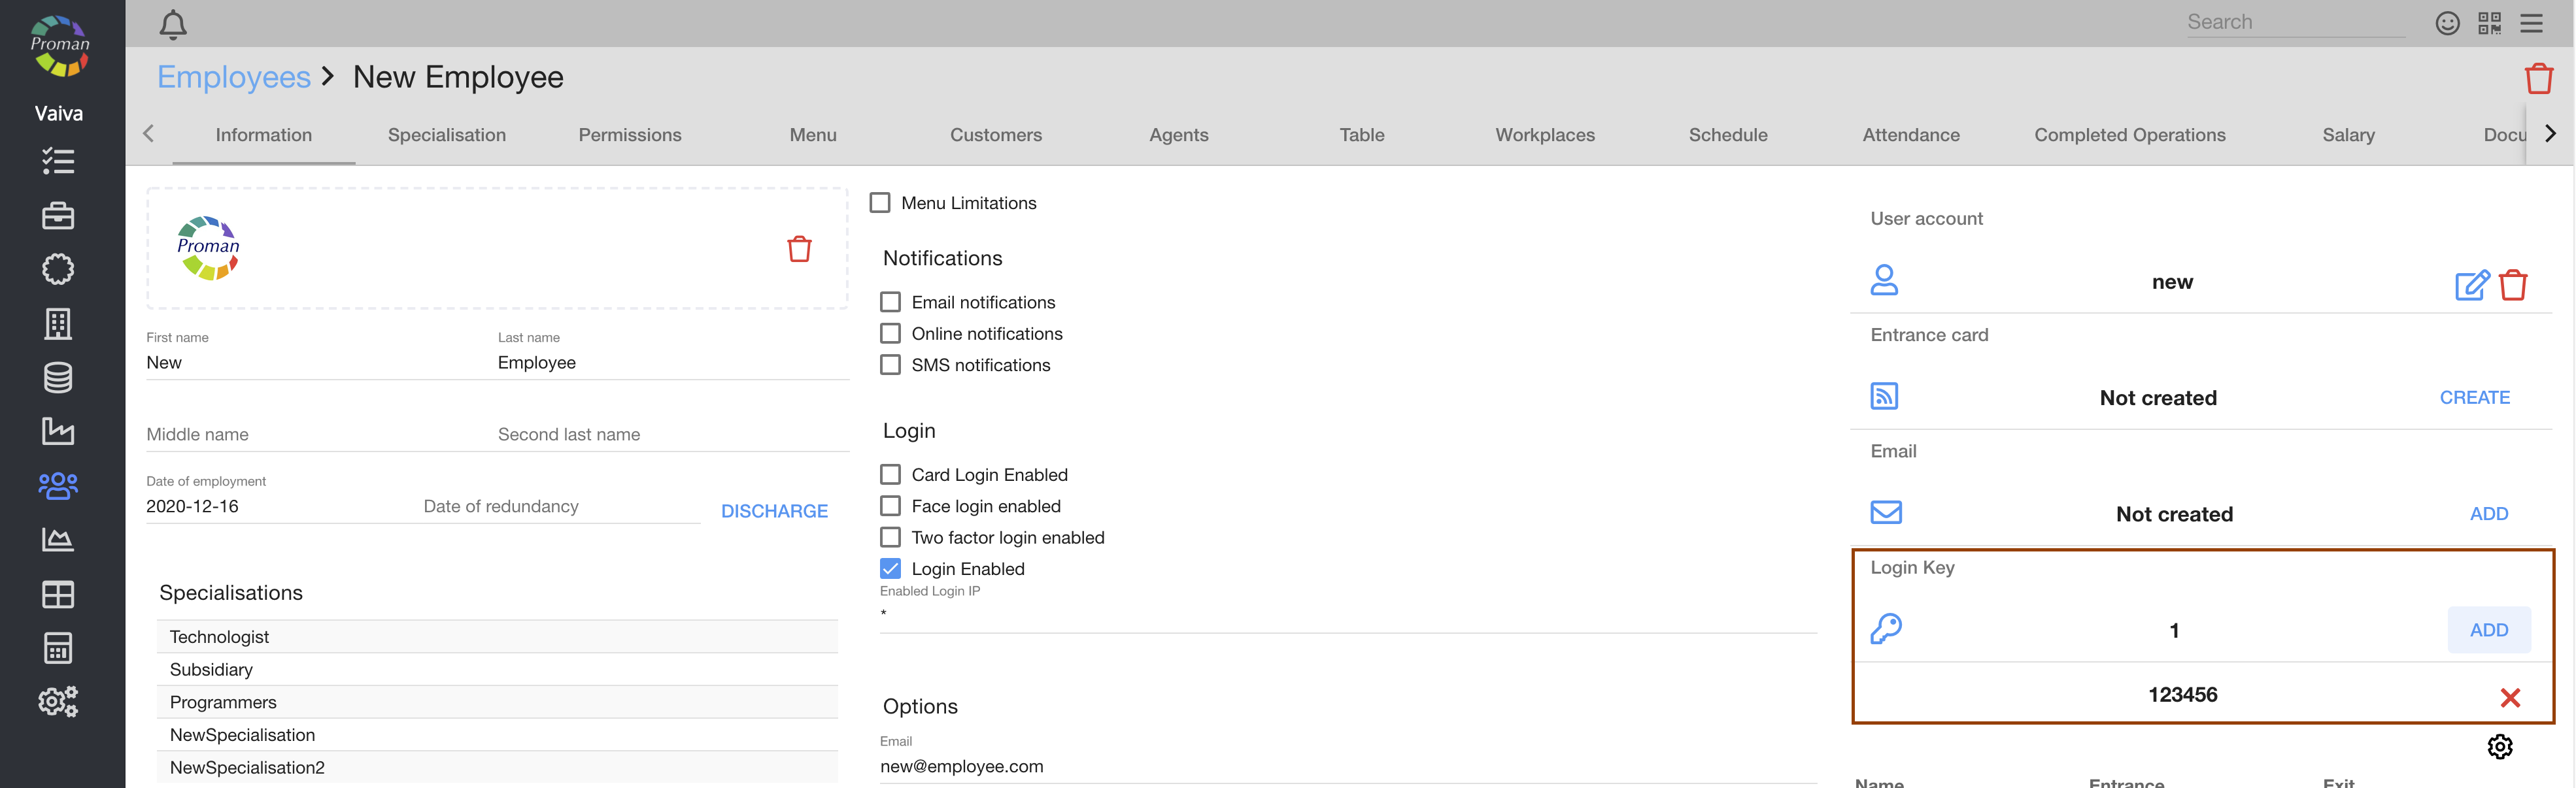Click CREATE for Entrance card
2576x788 pixels.
coord(2474,397)
